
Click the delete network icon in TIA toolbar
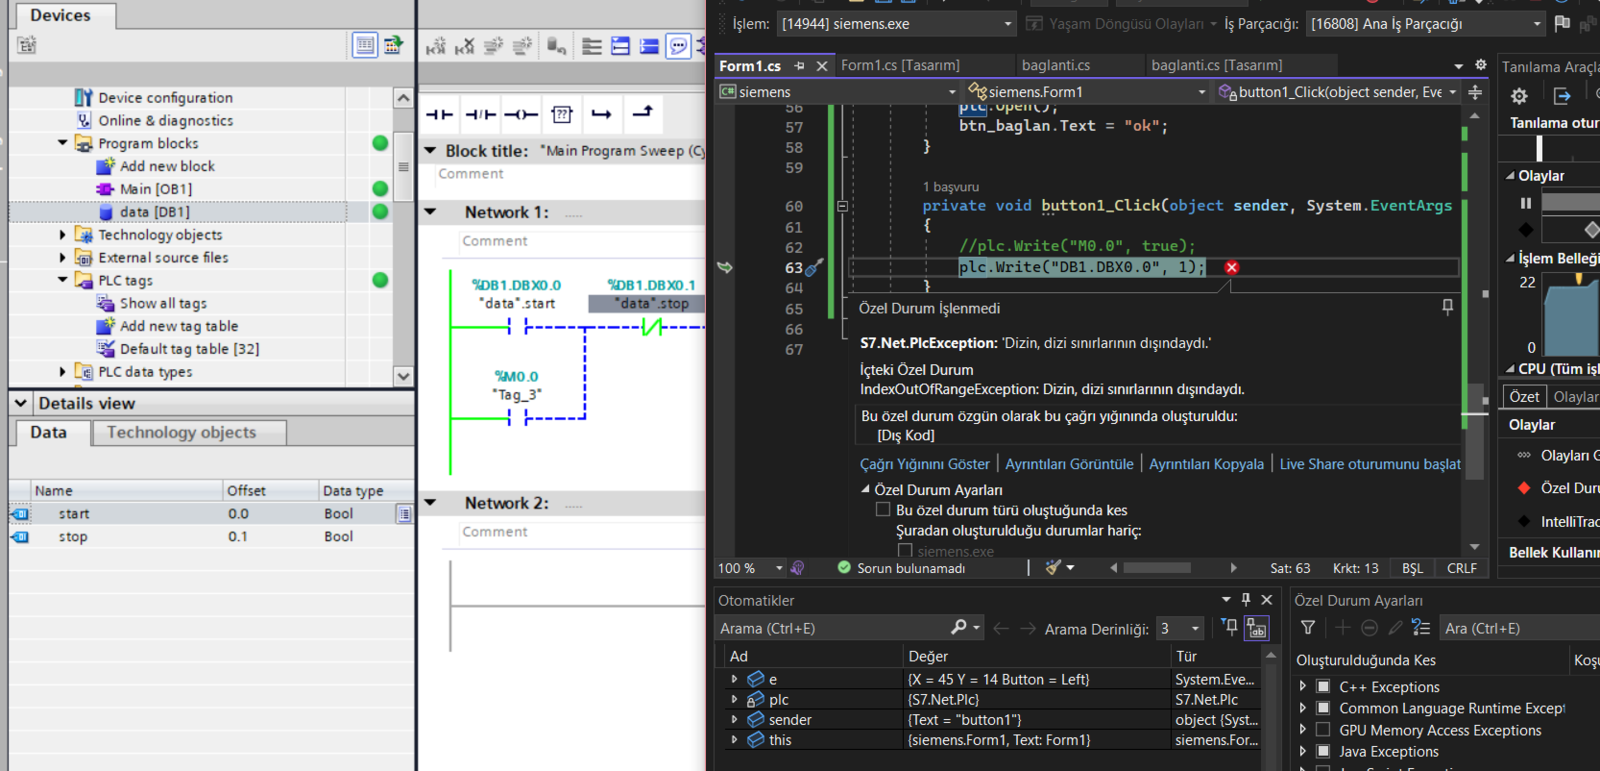pos(465,46)
